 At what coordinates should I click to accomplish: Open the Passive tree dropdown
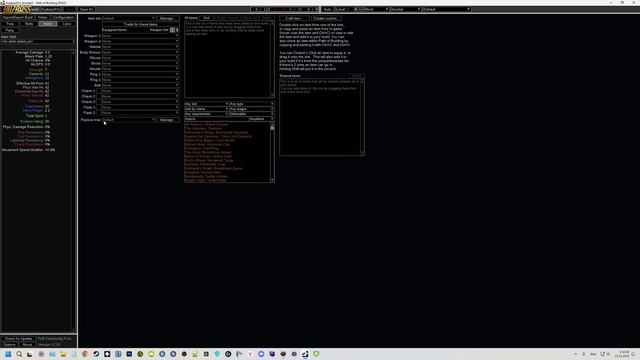tap(129, 120)
